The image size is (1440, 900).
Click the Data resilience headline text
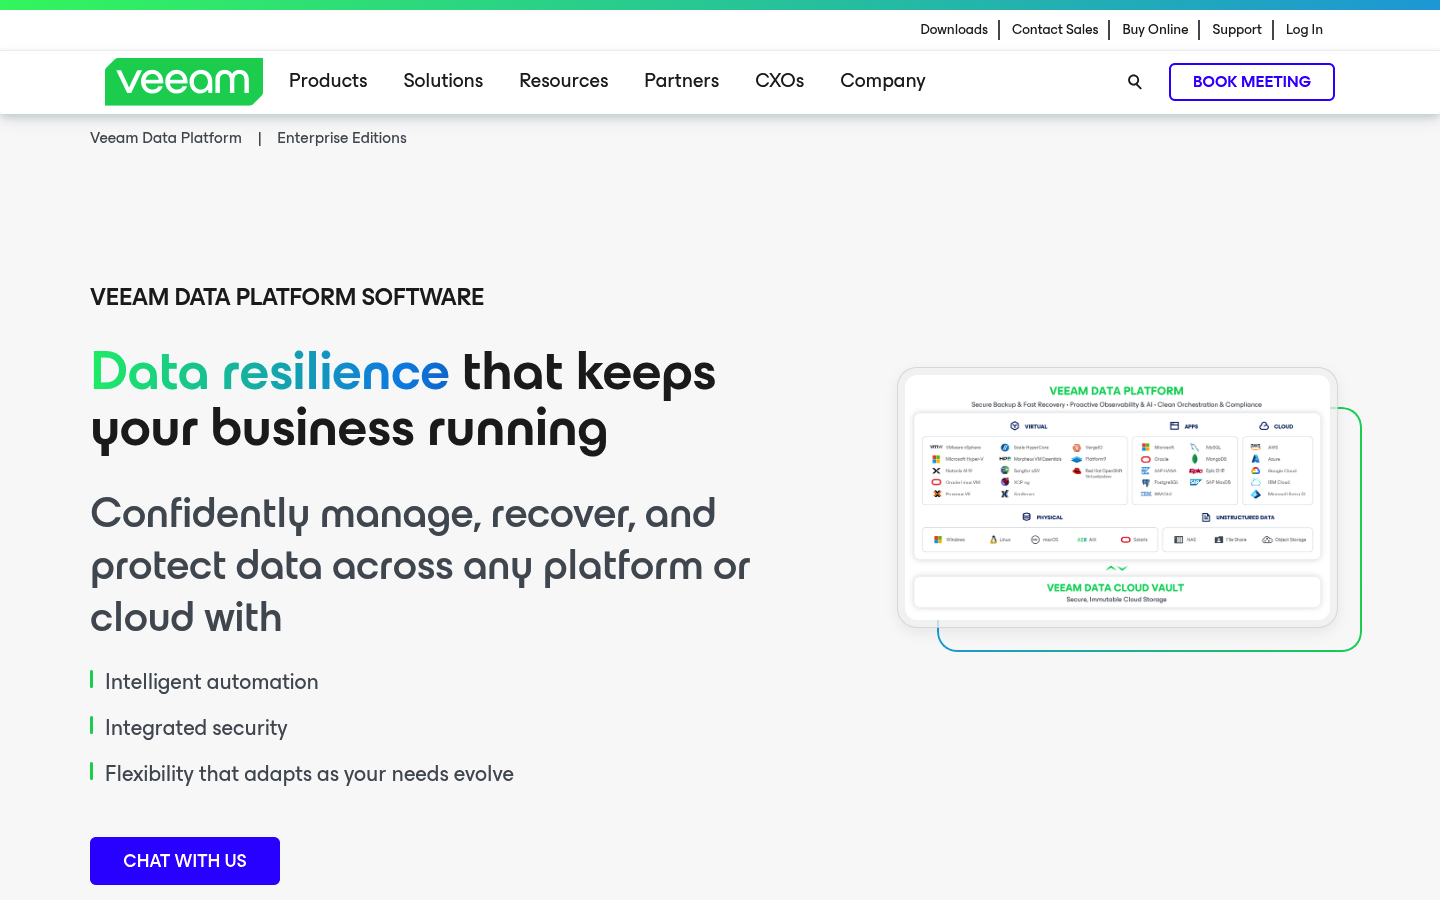(270, 372)
